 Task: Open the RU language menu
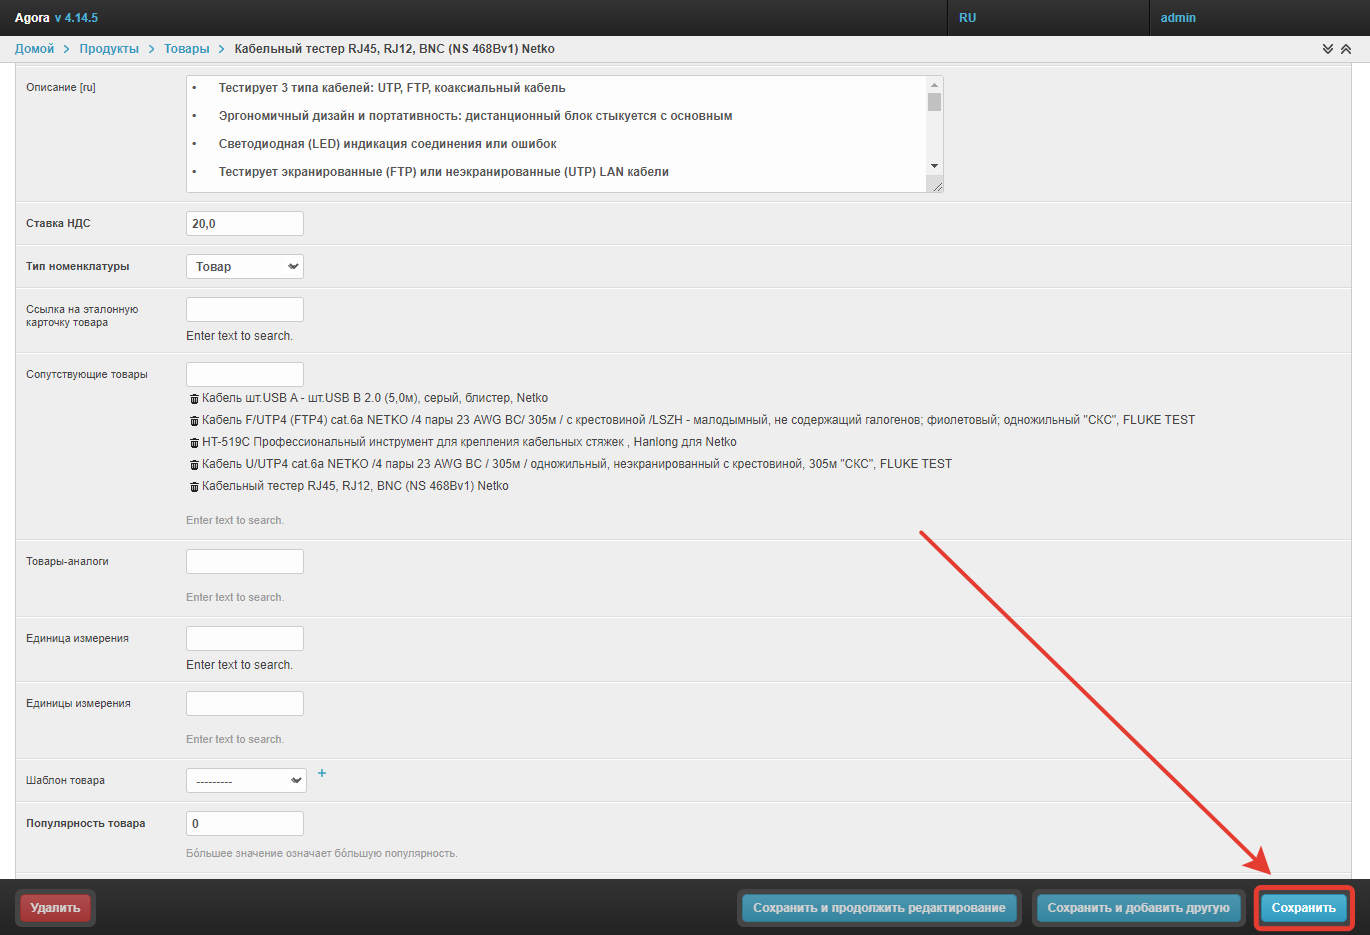[x=967, y=18]
